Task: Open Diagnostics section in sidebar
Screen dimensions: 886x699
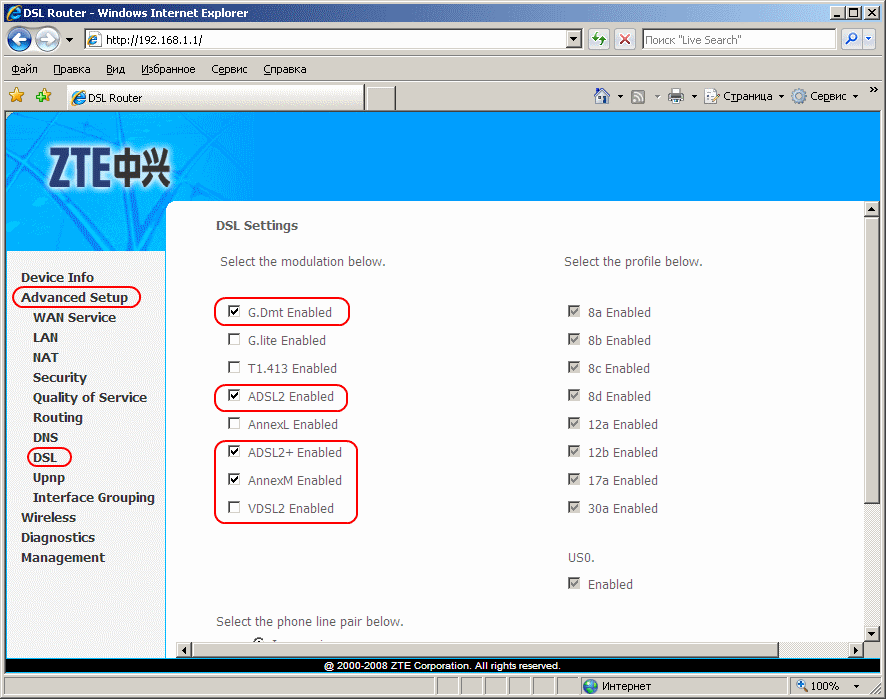Action: point(58,538)
